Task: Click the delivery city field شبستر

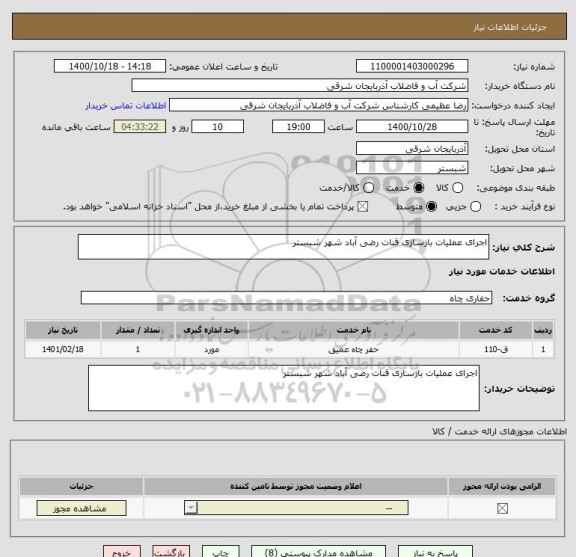Action: point(412,168)
